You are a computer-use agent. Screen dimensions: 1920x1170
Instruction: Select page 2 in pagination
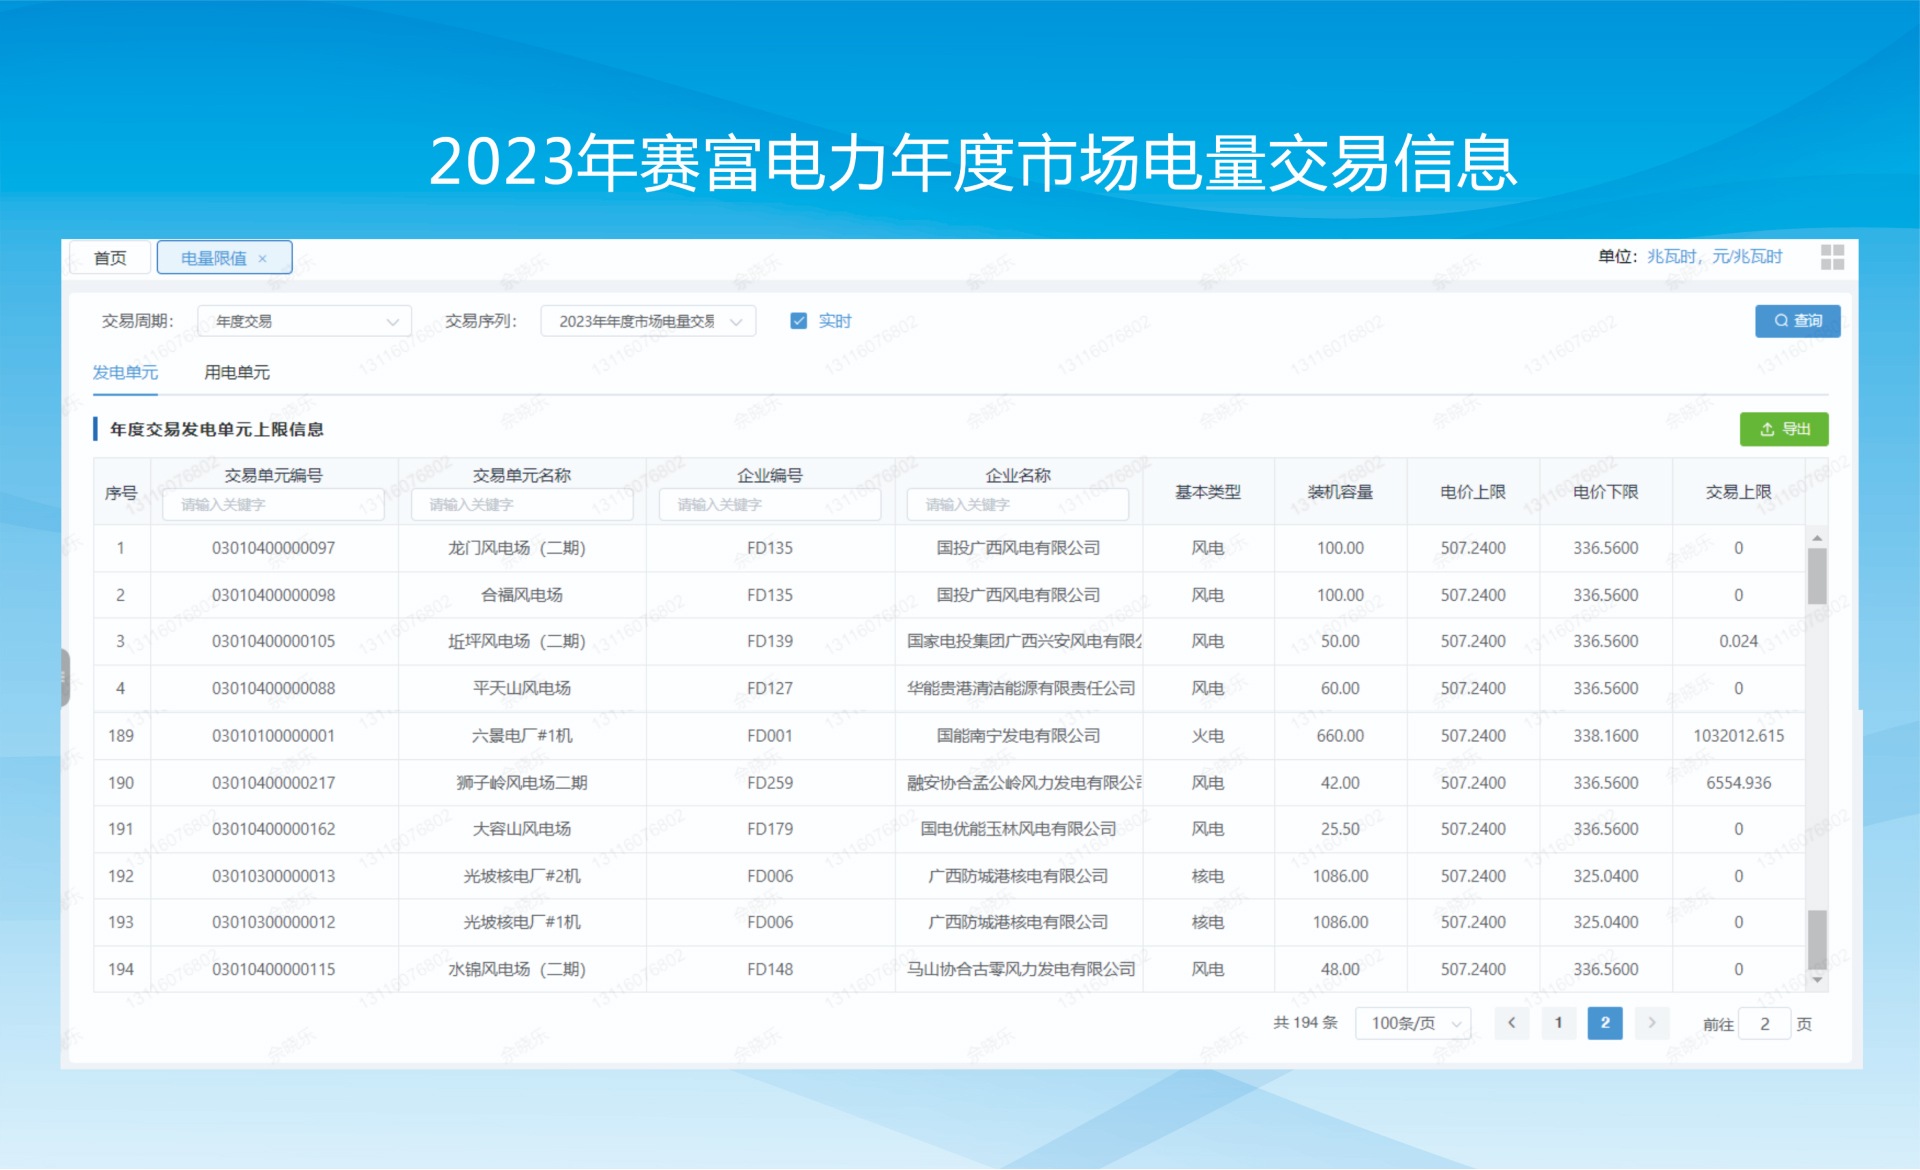(x=1605, y=1023)
